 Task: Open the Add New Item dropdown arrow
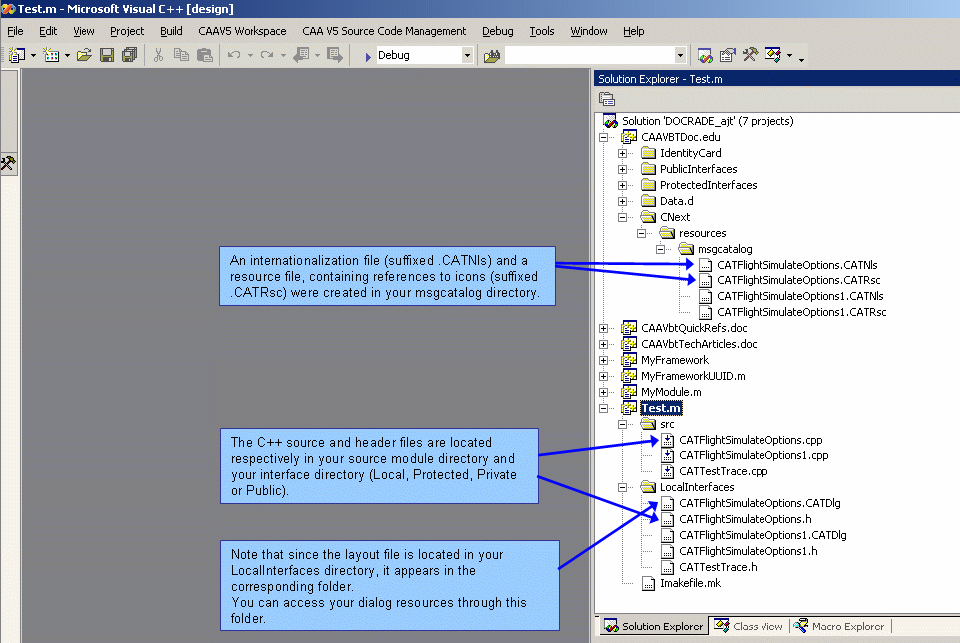pyautogui.click(x=67, y=55)
